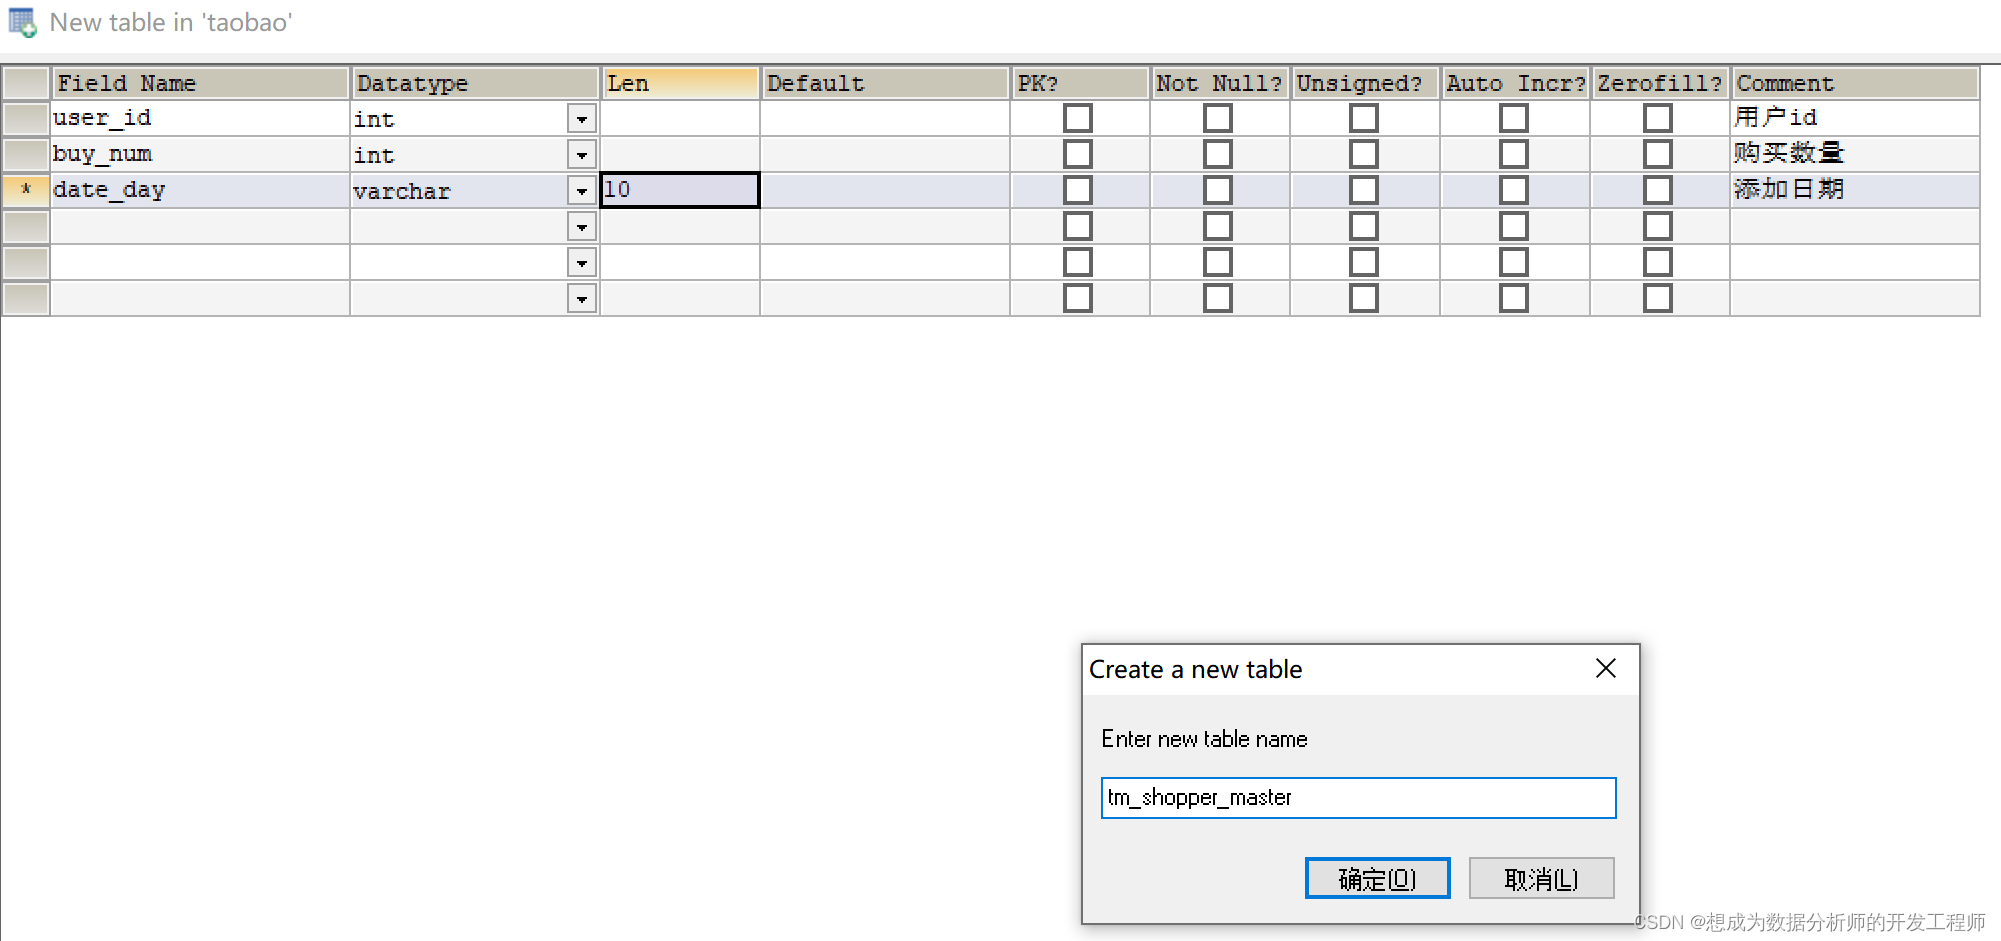Open datatype dropdown for user_id
2001x941 pixels.
(x=582, y=119)
